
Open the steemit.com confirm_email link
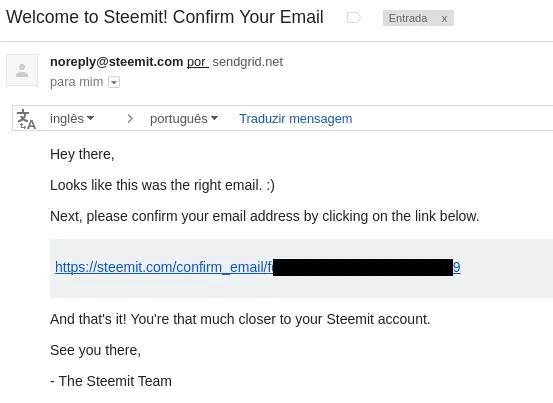click(x=164, y=267)
